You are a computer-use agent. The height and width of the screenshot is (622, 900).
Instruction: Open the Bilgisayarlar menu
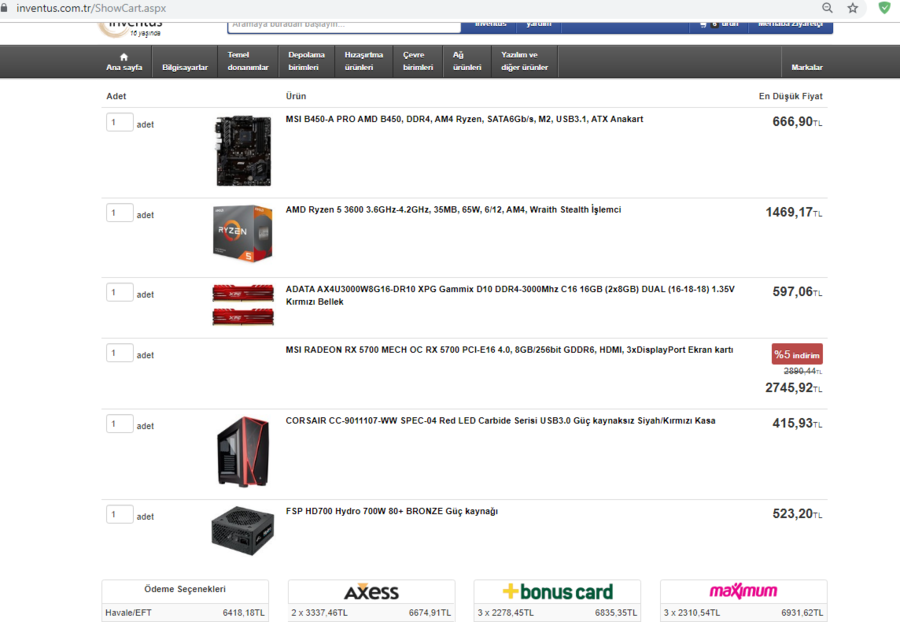tap(185, 61)
